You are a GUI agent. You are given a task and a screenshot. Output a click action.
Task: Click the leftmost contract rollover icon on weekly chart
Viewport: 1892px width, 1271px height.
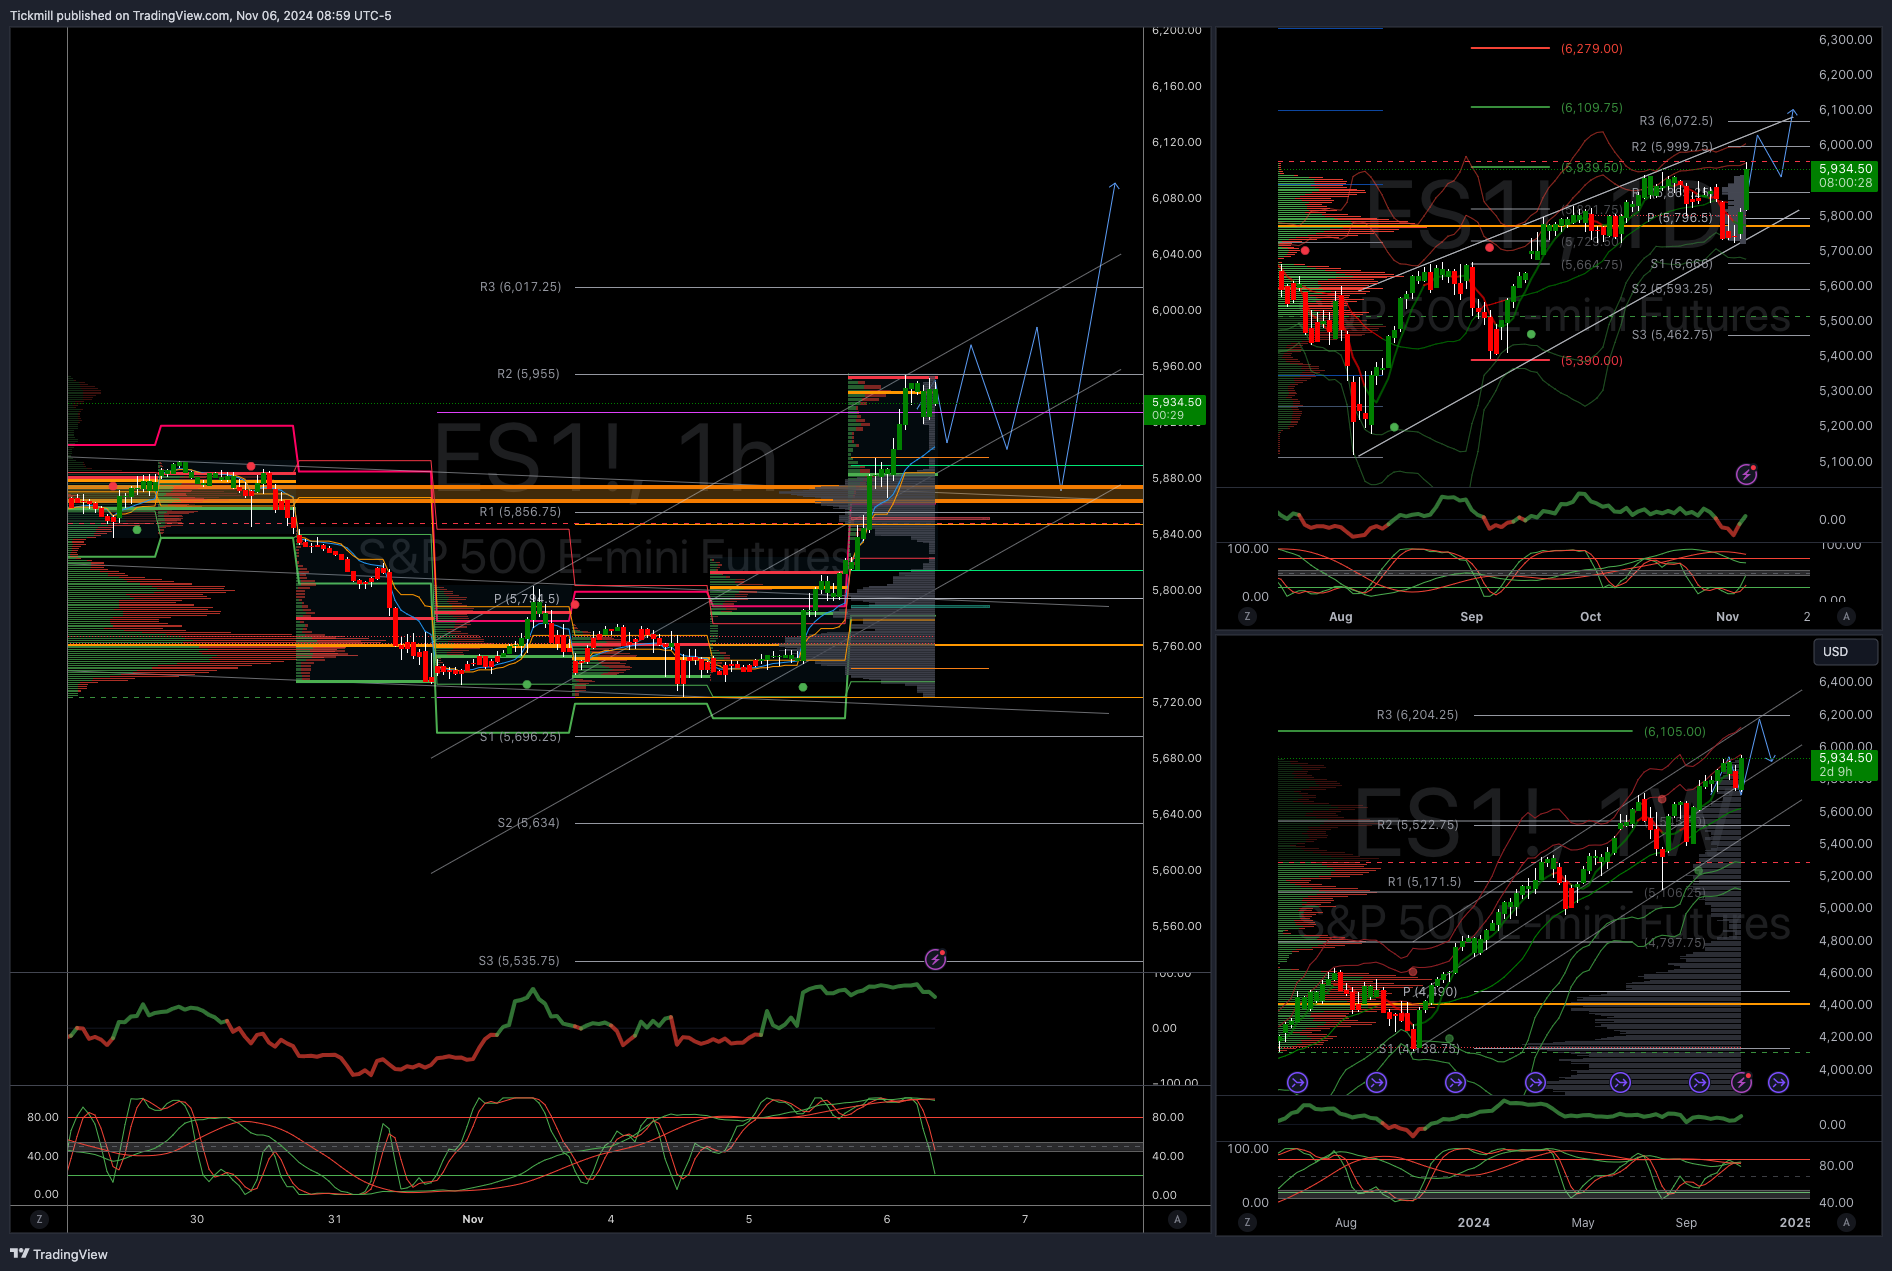(1297, 1082)
